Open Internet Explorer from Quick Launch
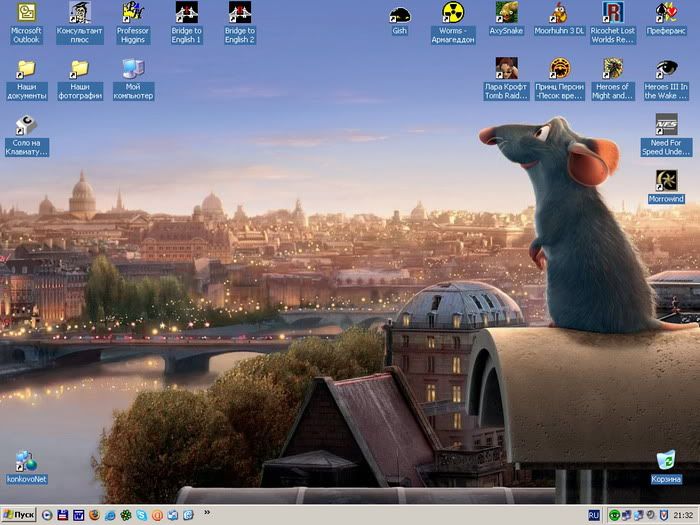The width and height of the screenshot is (700, 525). pos(110,515)
